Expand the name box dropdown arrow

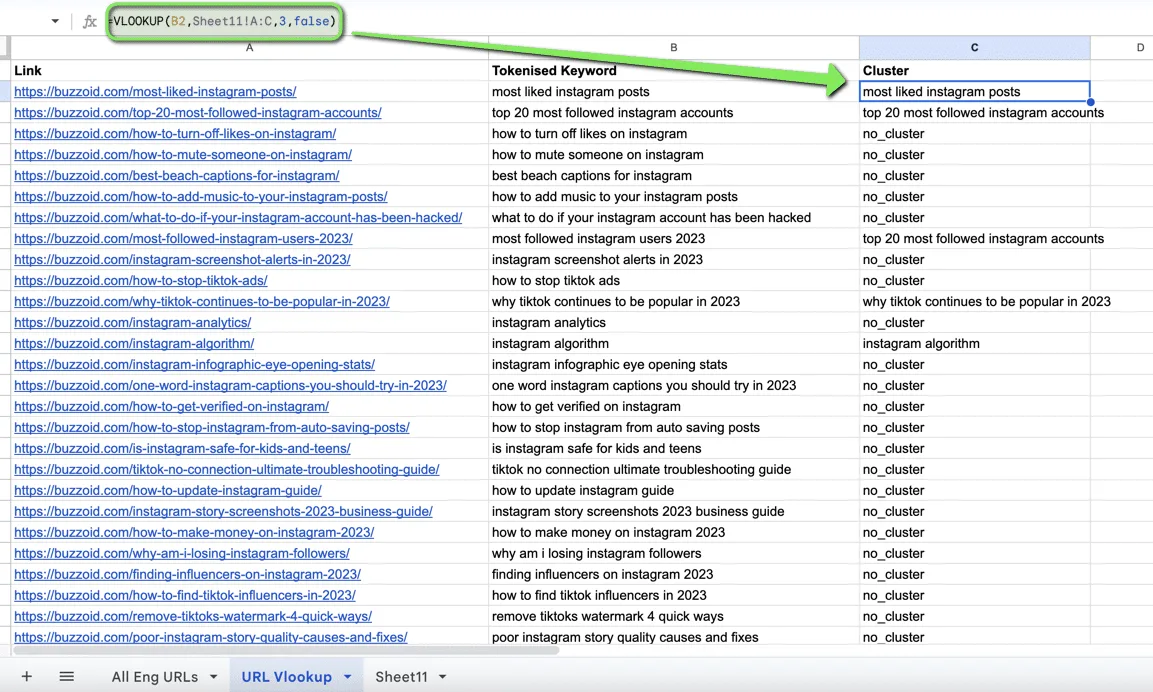pyautogui.click(x=55, y=21)
